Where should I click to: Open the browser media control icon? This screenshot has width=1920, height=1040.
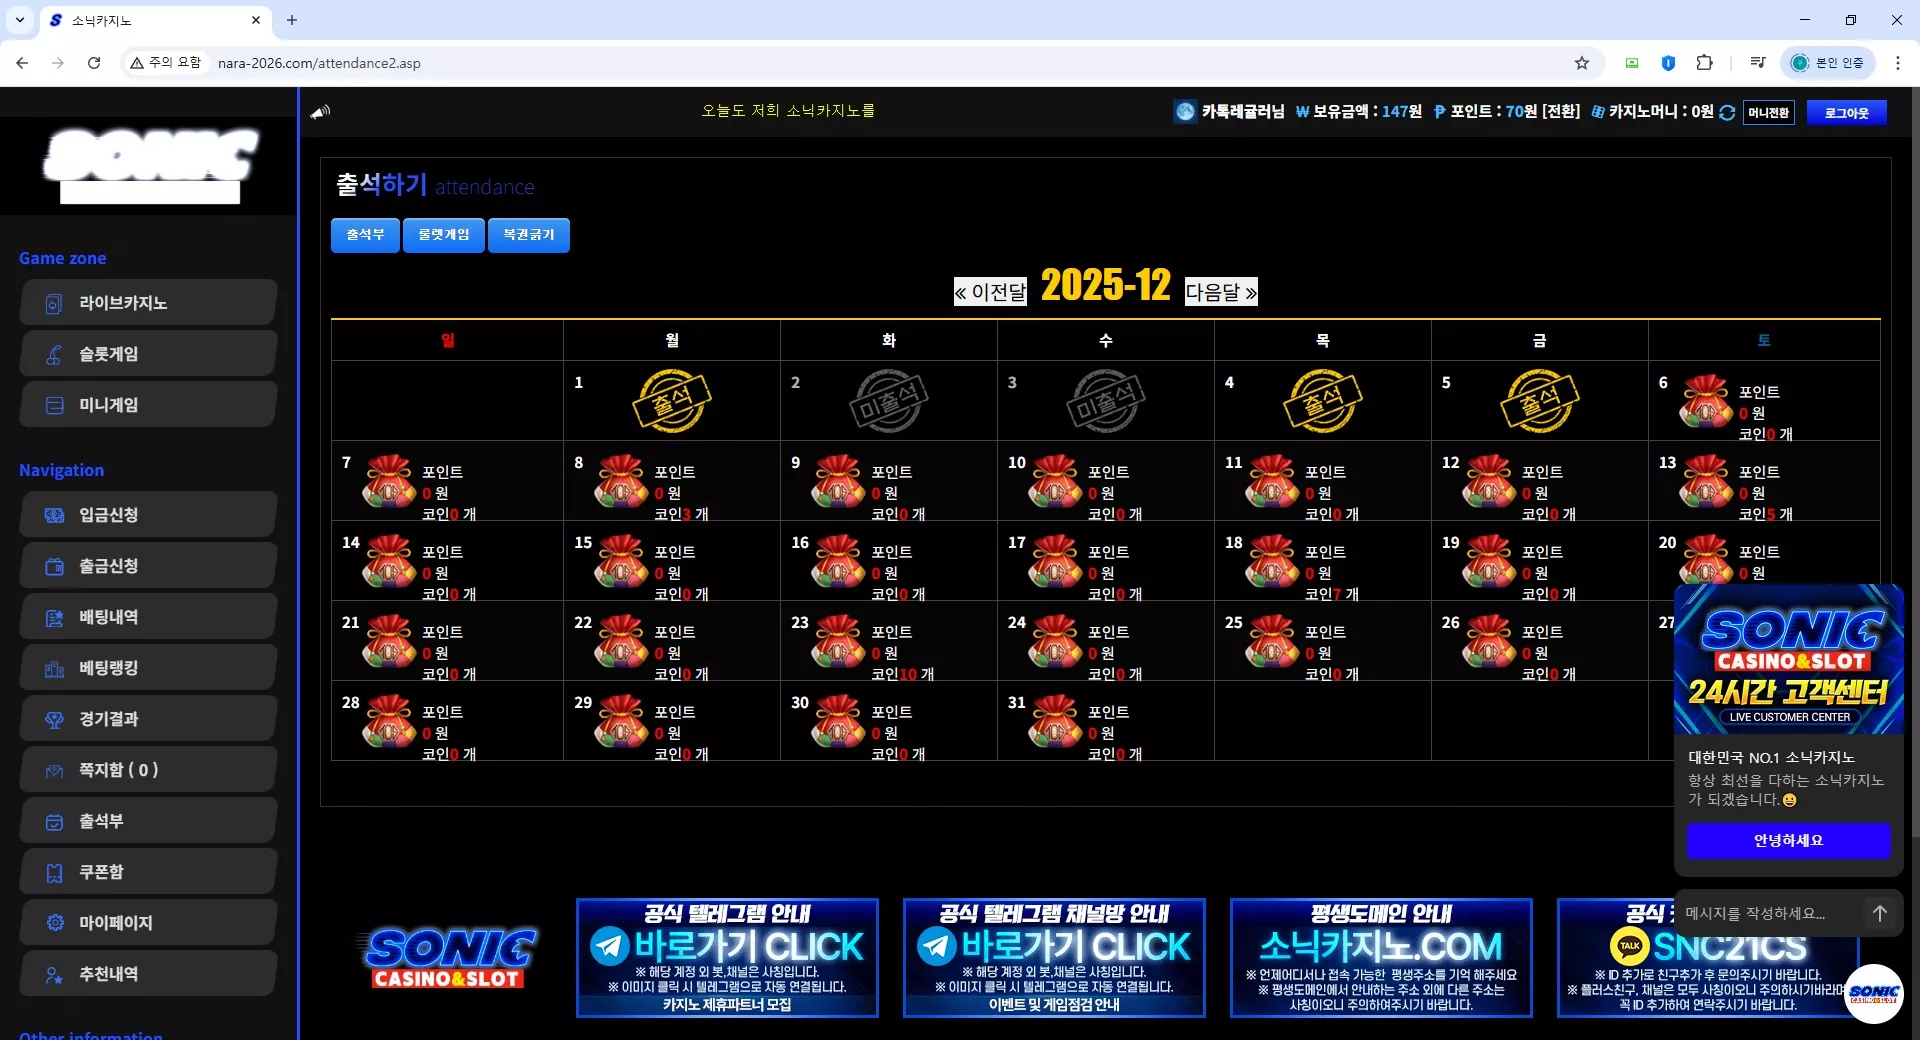pos(1757,63)
